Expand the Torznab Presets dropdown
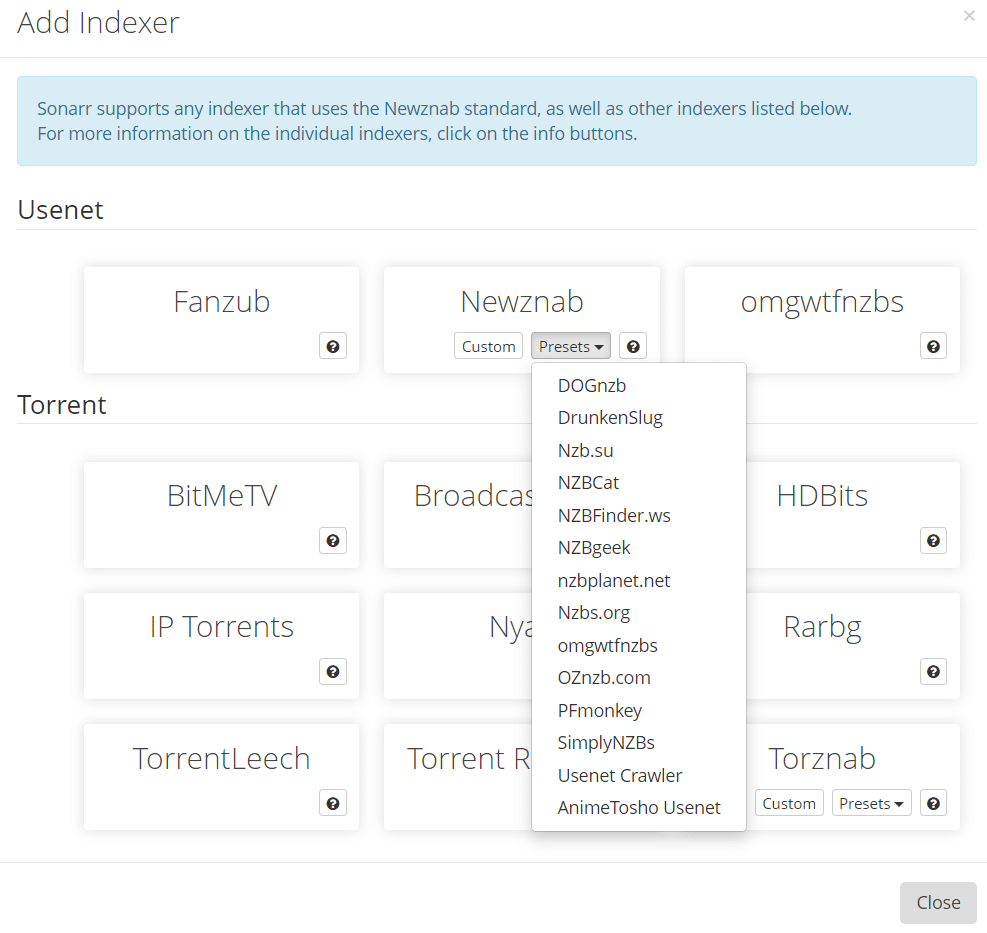The width and height of the screenshot is (987, 933). point(871,803)
